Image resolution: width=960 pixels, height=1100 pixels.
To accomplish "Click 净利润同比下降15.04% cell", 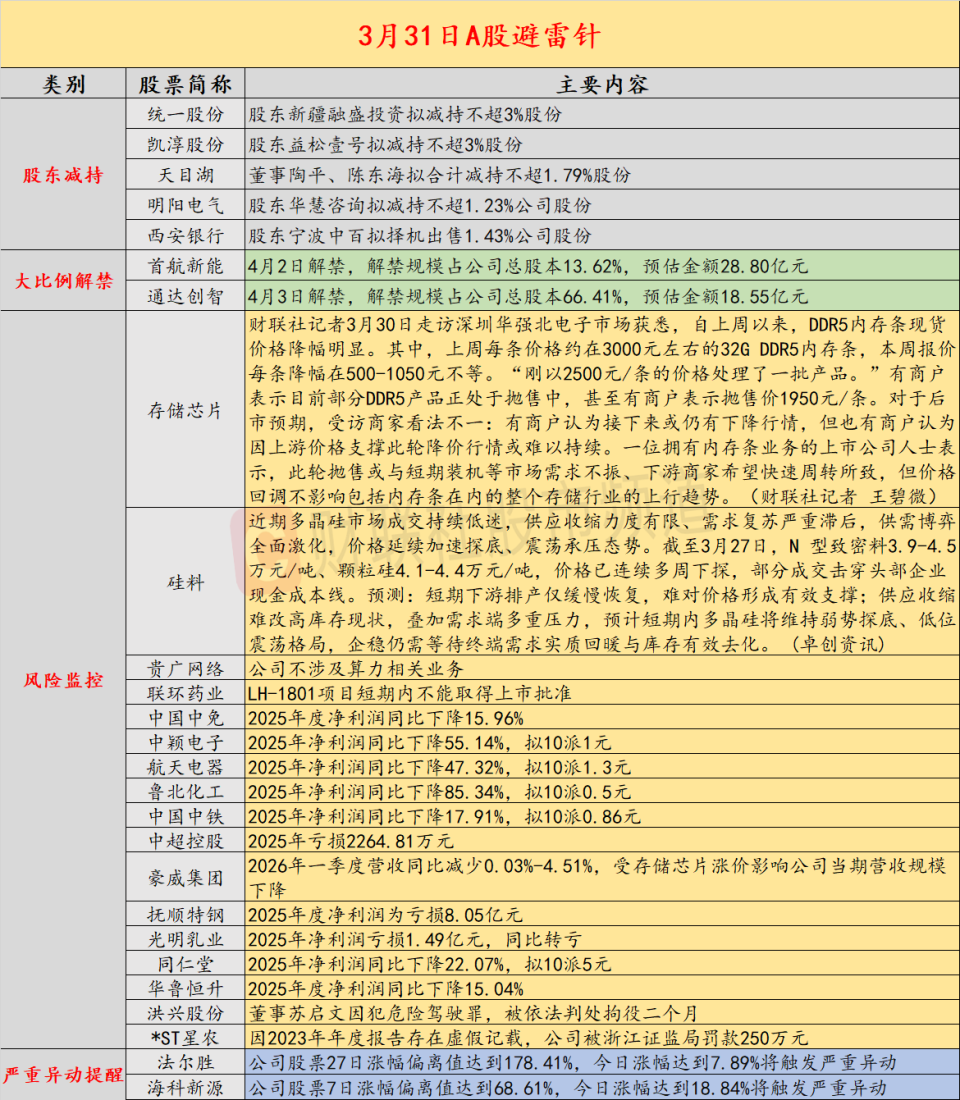I will 602,988.
